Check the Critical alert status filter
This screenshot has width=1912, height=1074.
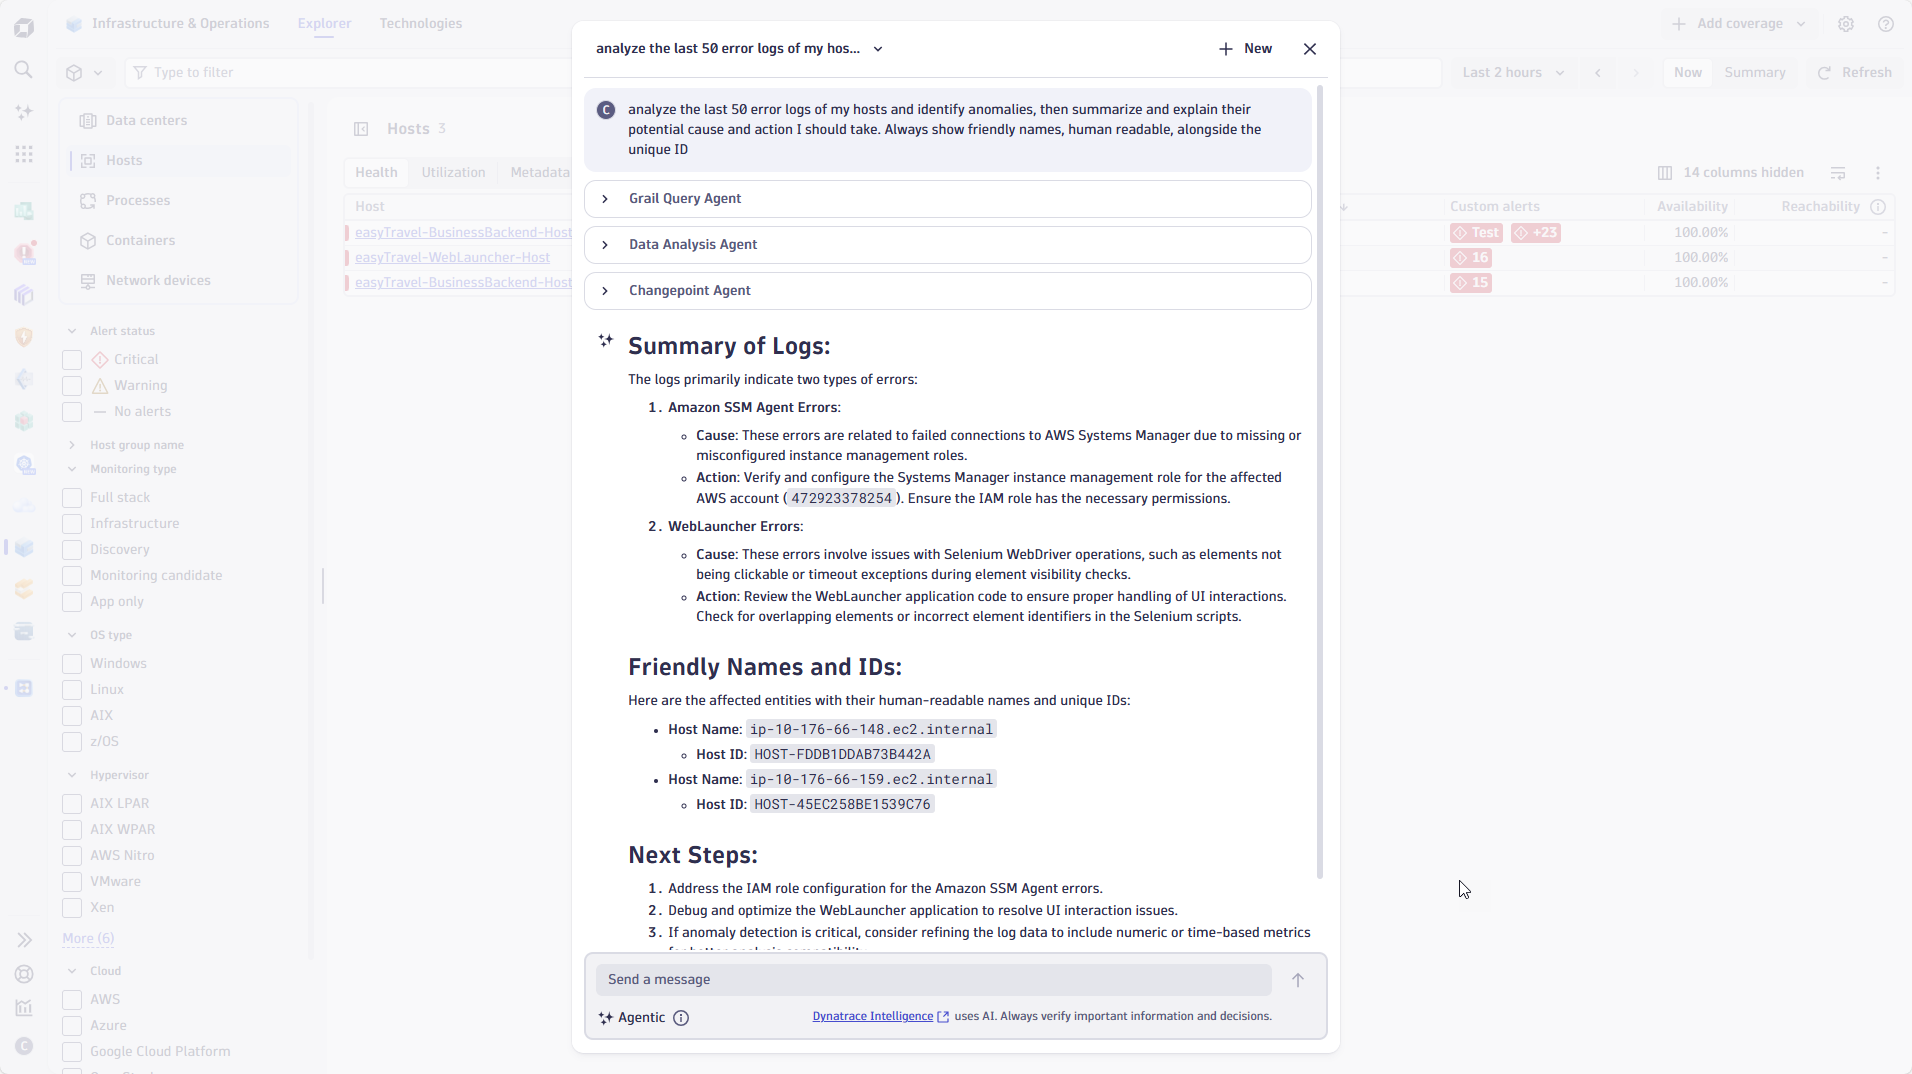point(71,359)
